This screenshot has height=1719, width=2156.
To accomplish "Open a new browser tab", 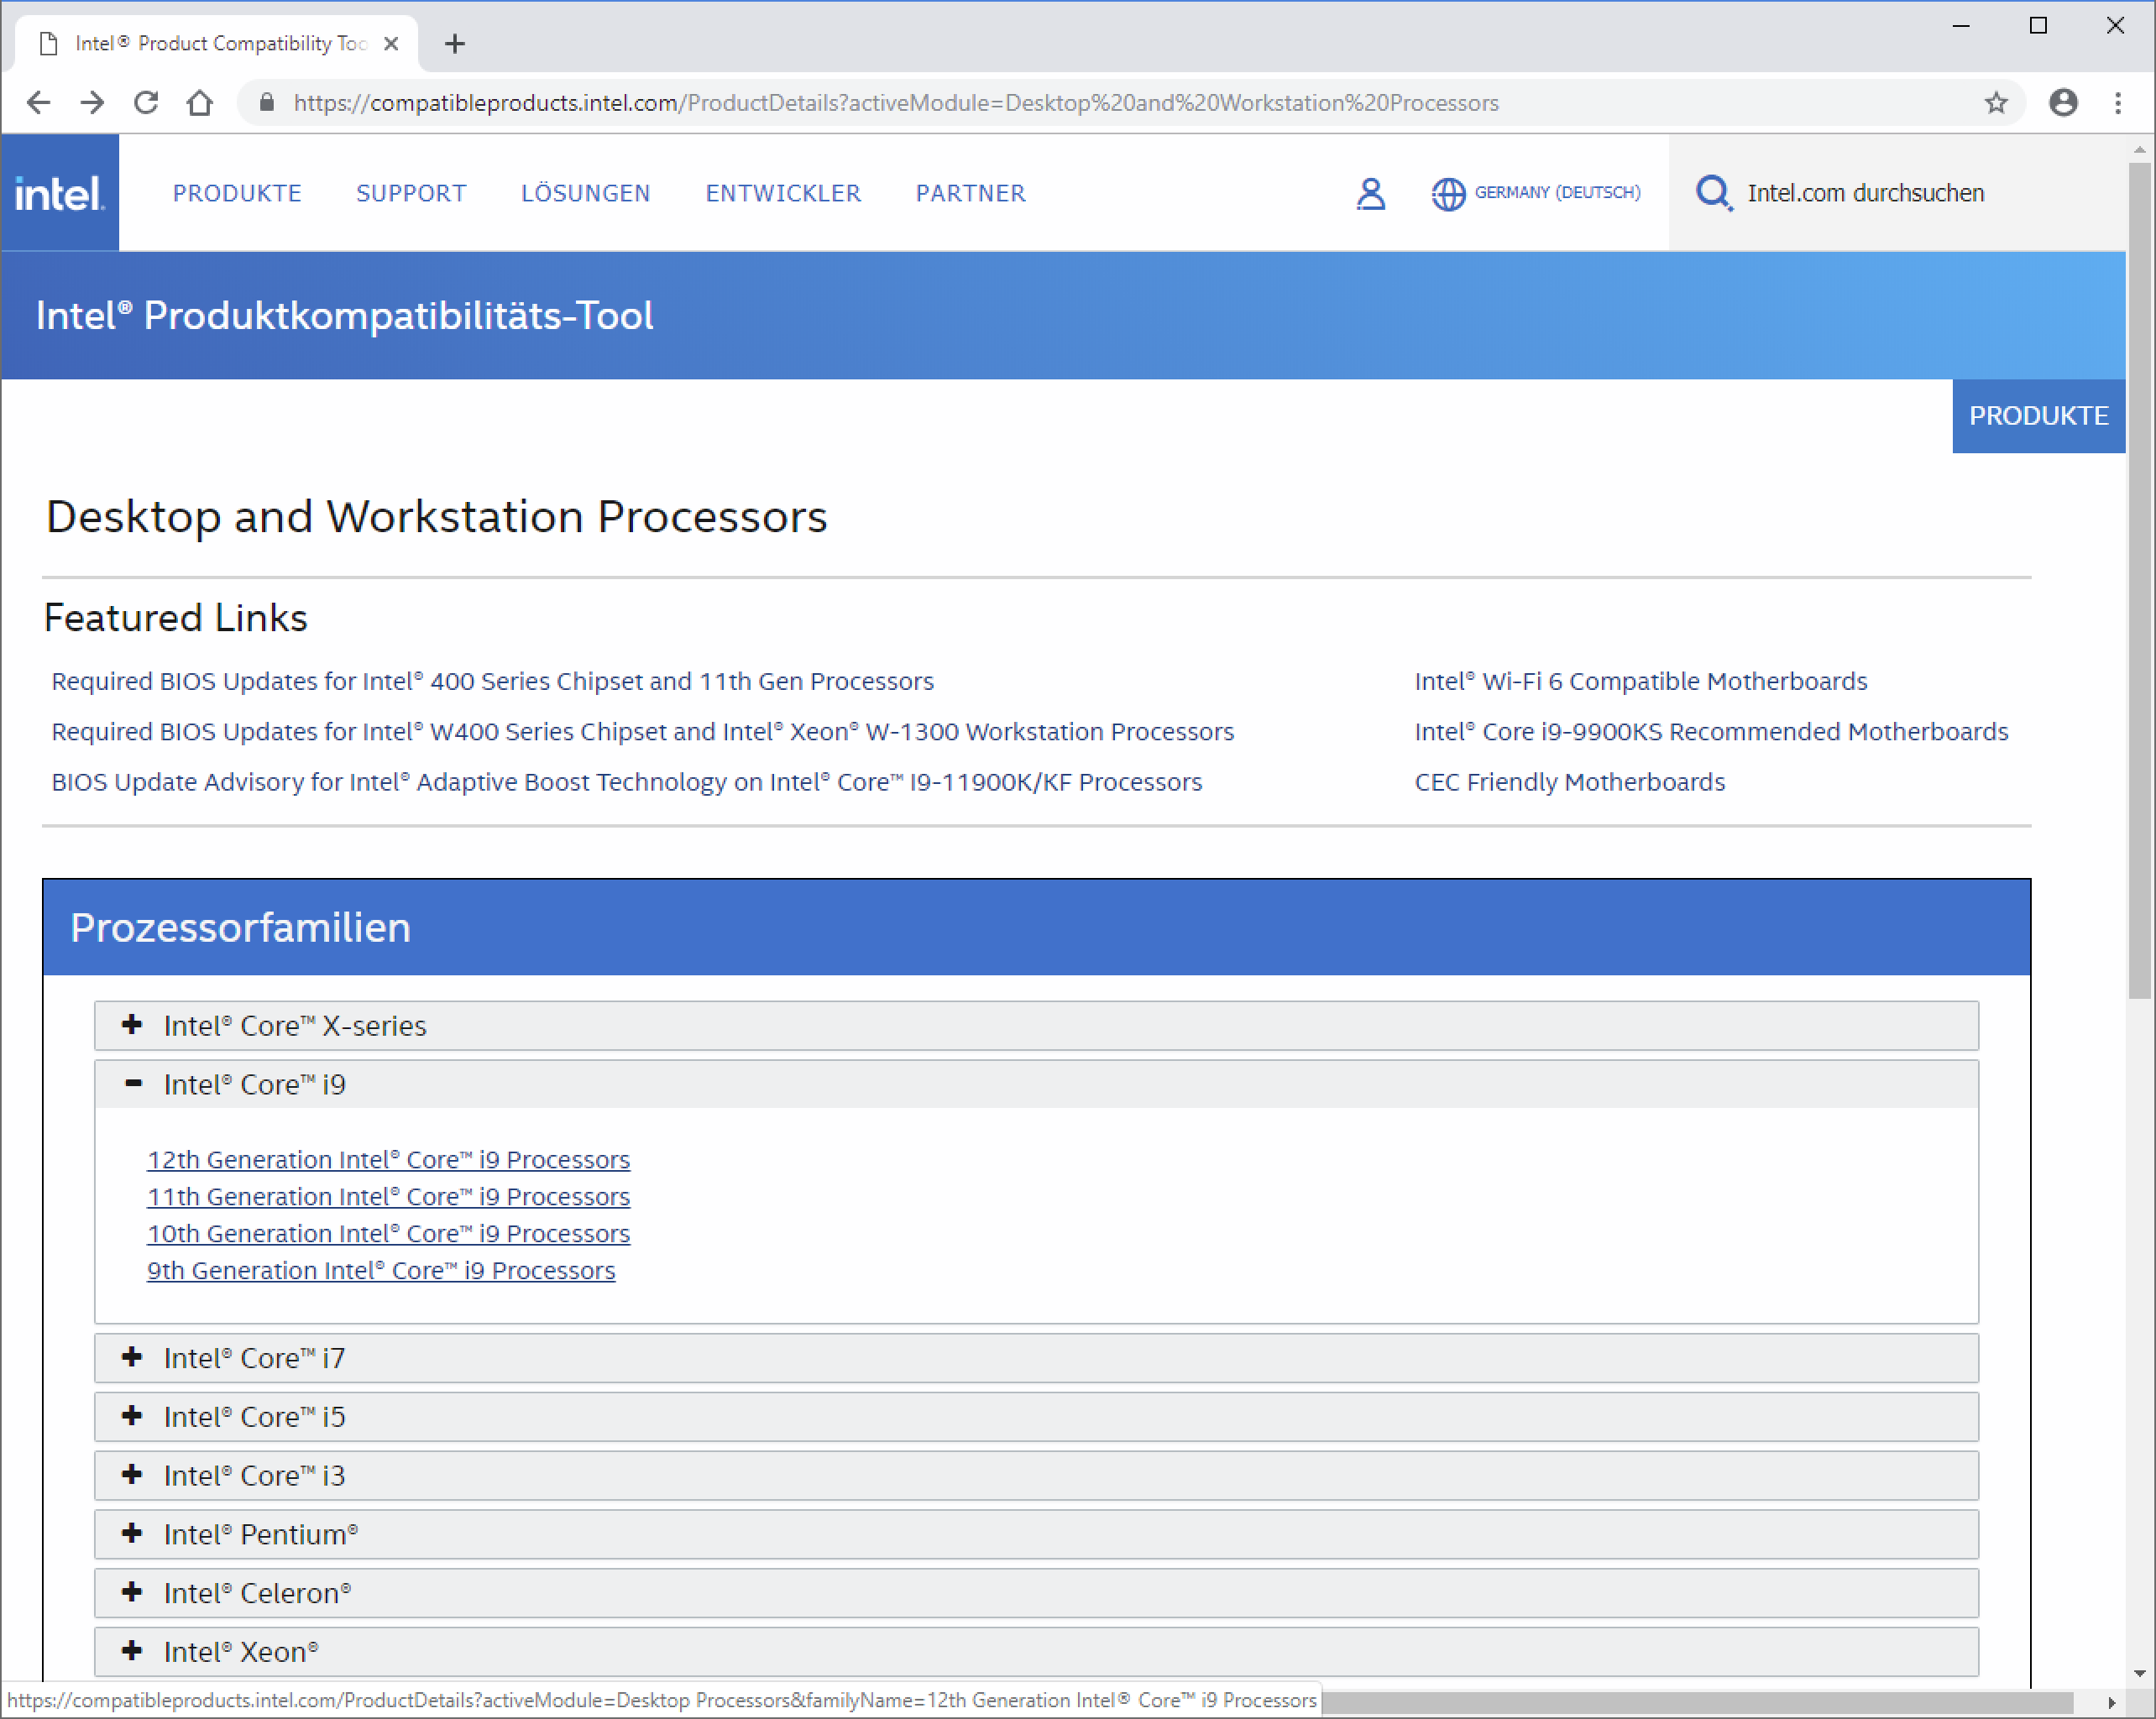I will pyautogui.click(x=455, y=44).
